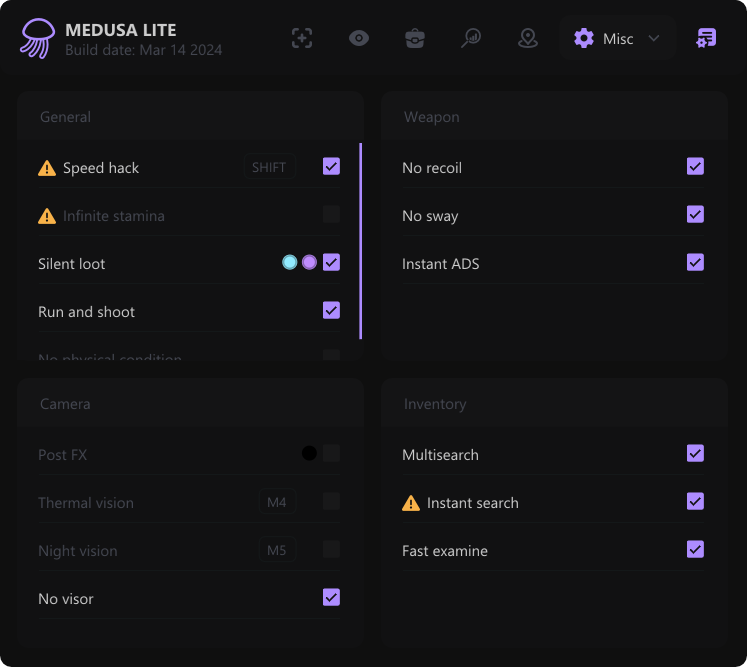
Task: Click the Instant search warning icon
Action: point(411,503)
